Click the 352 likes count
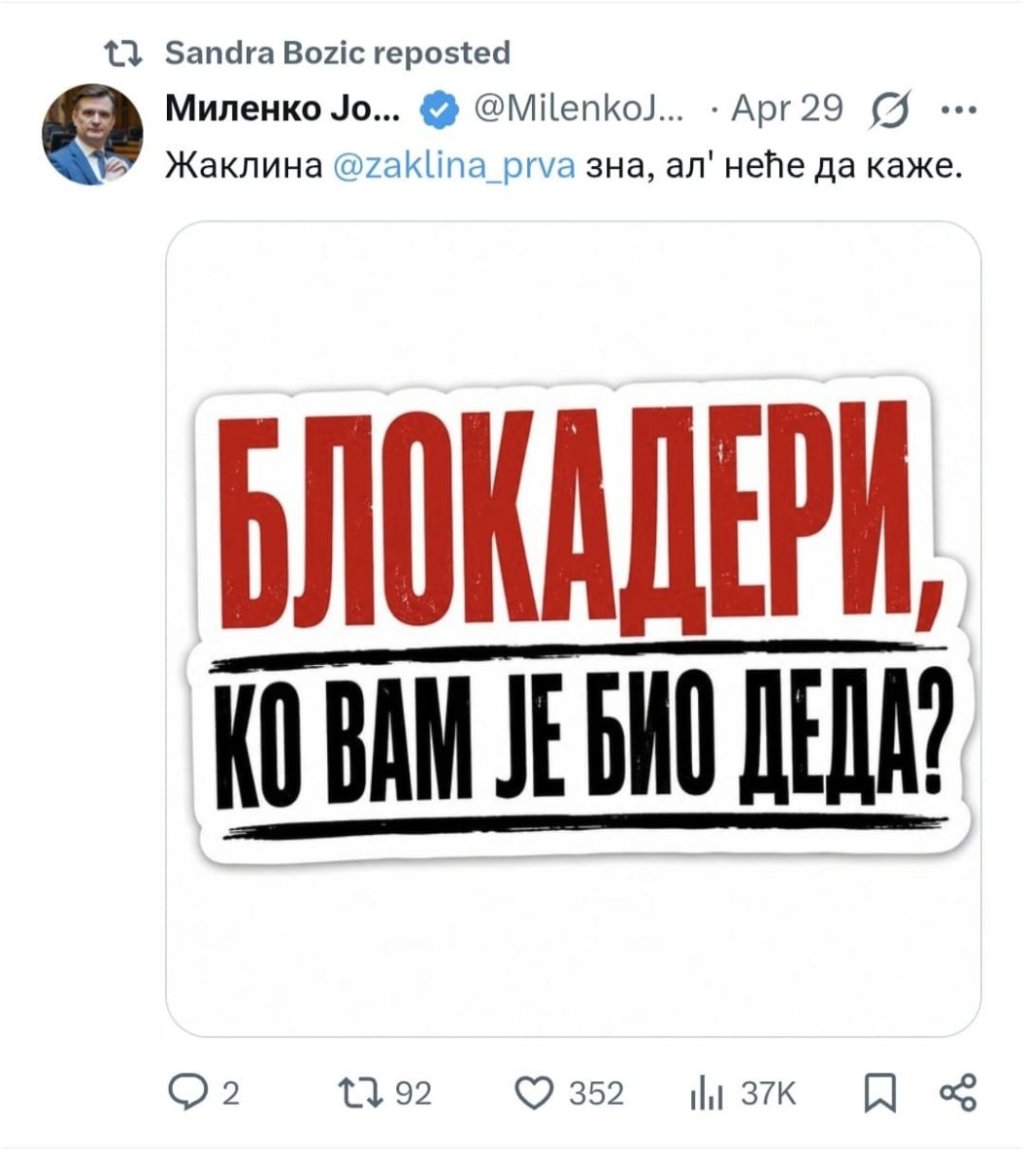The height and width of the screenshot is (1165, 1024). 596,1094
